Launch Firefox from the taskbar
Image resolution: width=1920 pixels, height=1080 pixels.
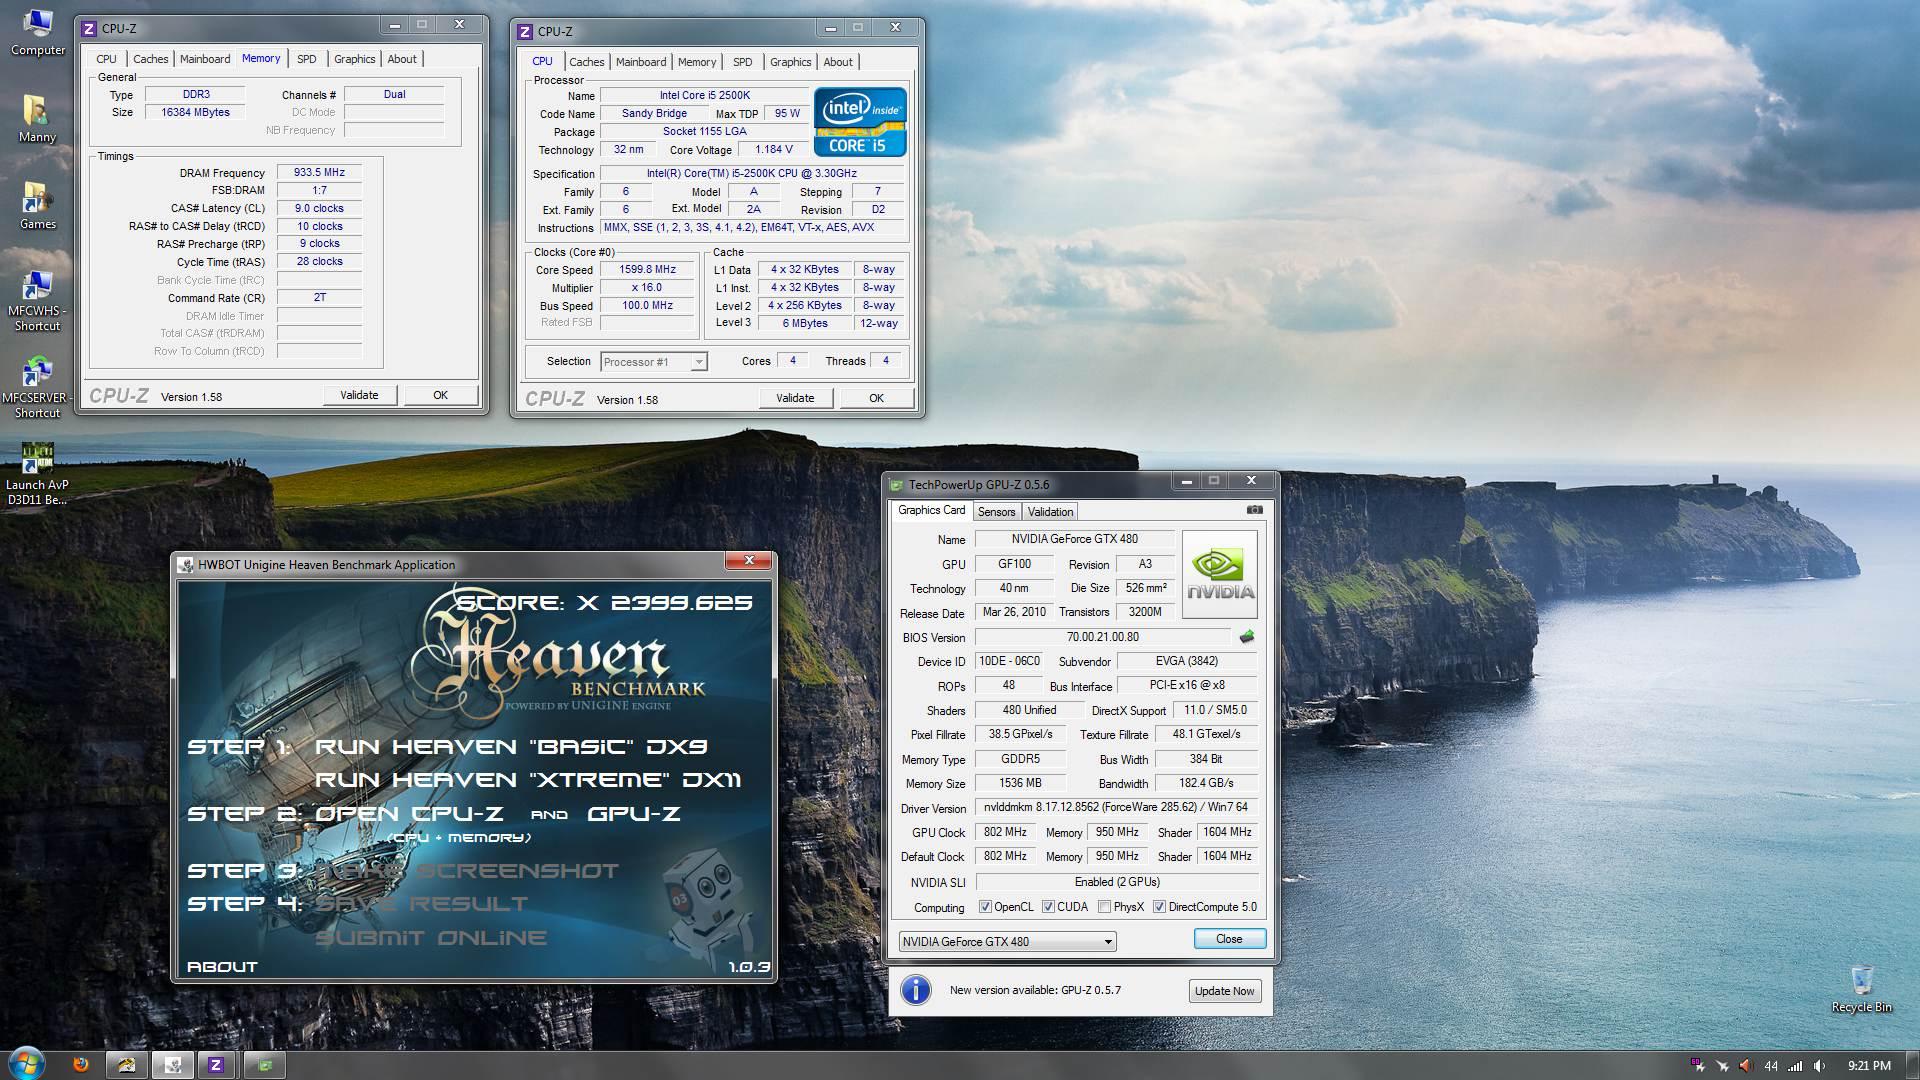point(81,1065)
